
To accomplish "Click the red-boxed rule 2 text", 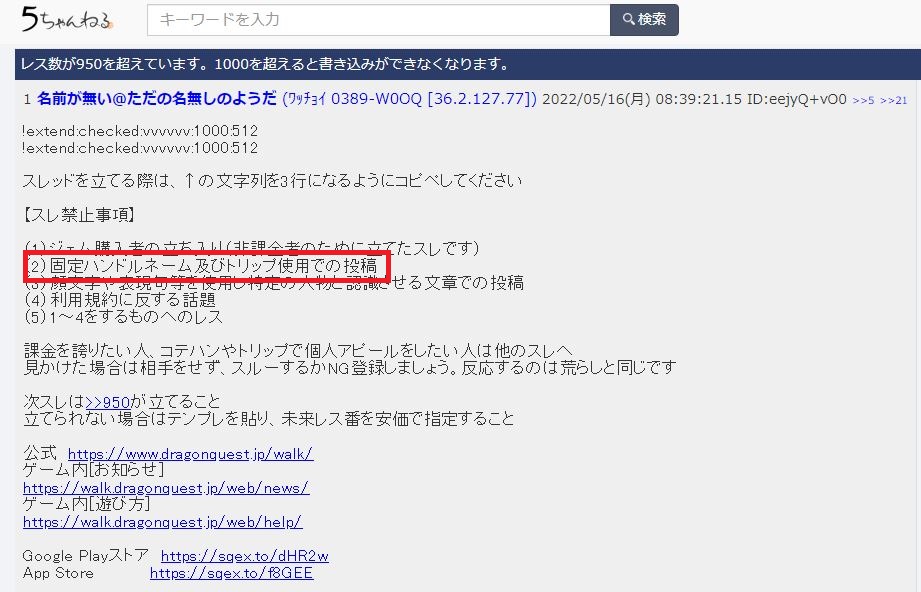I will 202,265.
